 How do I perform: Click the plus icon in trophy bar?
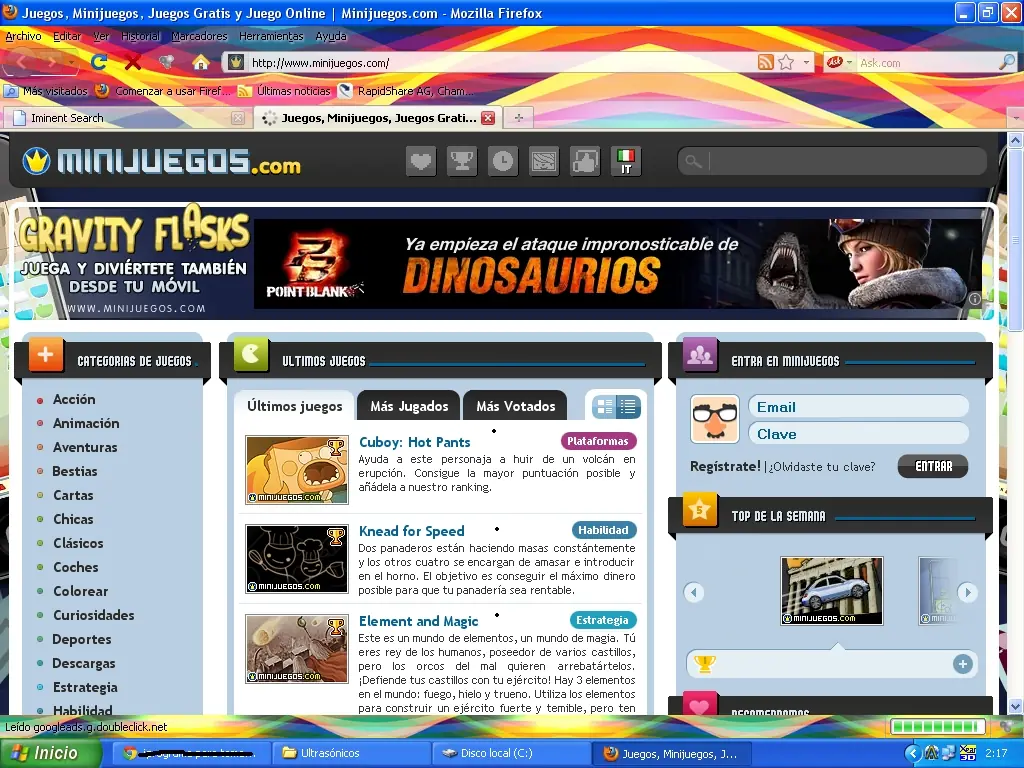[963, 664]
